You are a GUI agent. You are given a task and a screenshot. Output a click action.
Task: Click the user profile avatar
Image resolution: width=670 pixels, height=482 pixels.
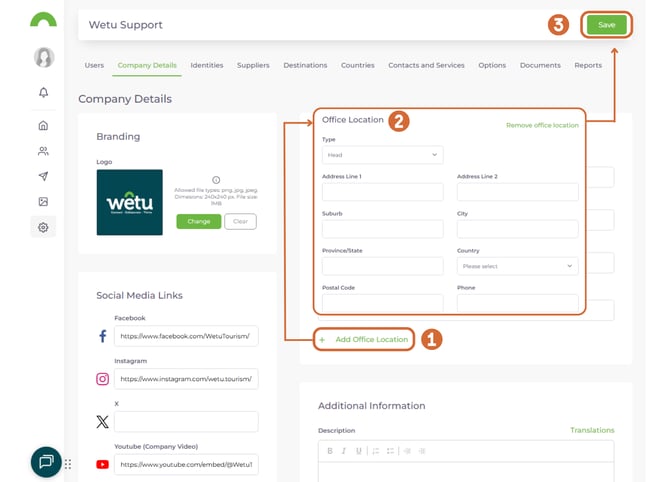43,57
